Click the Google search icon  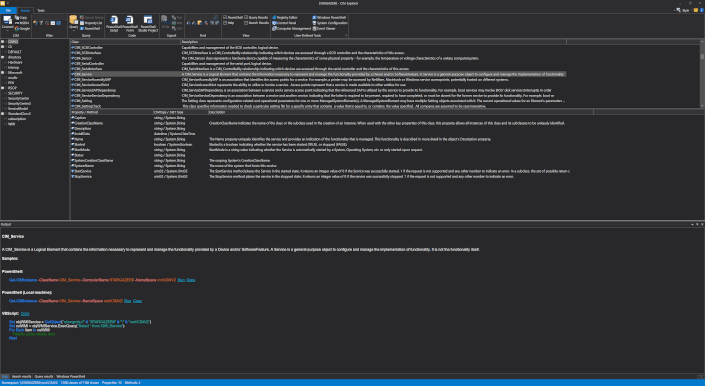click(22, 28)
